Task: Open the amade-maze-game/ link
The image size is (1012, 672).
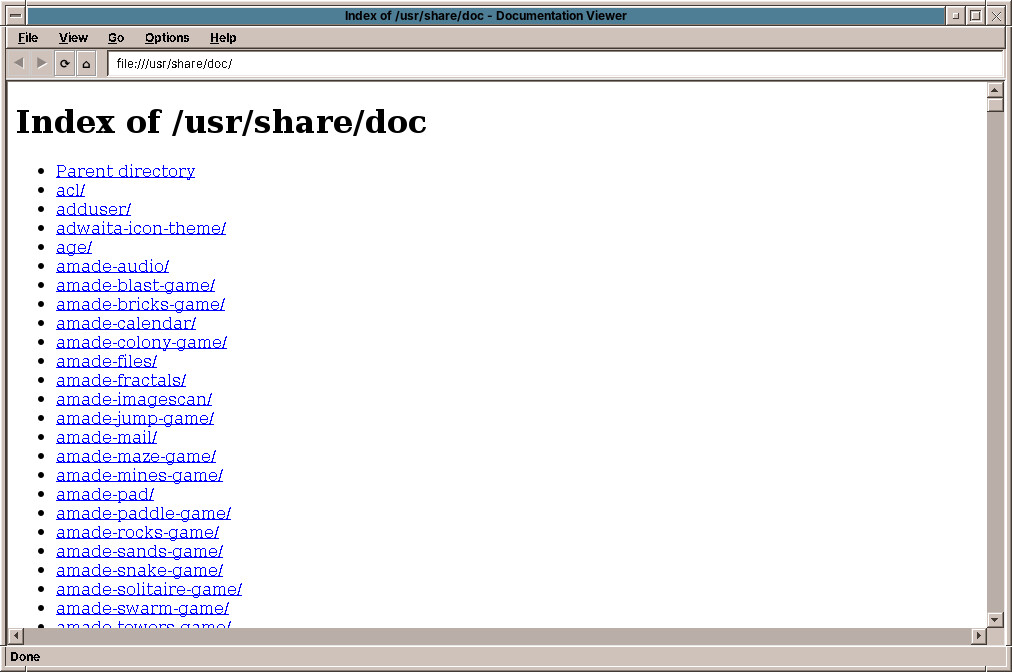Action: 136,456
